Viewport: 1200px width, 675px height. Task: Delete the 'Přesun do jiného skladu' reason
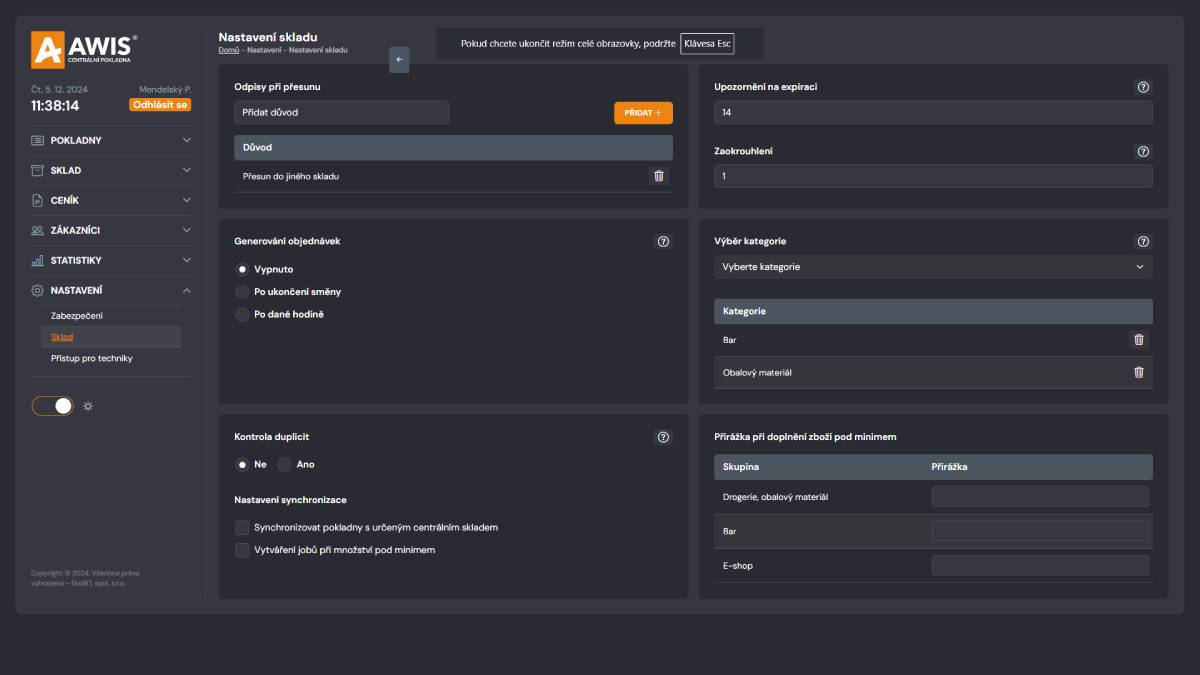(658, 176)
